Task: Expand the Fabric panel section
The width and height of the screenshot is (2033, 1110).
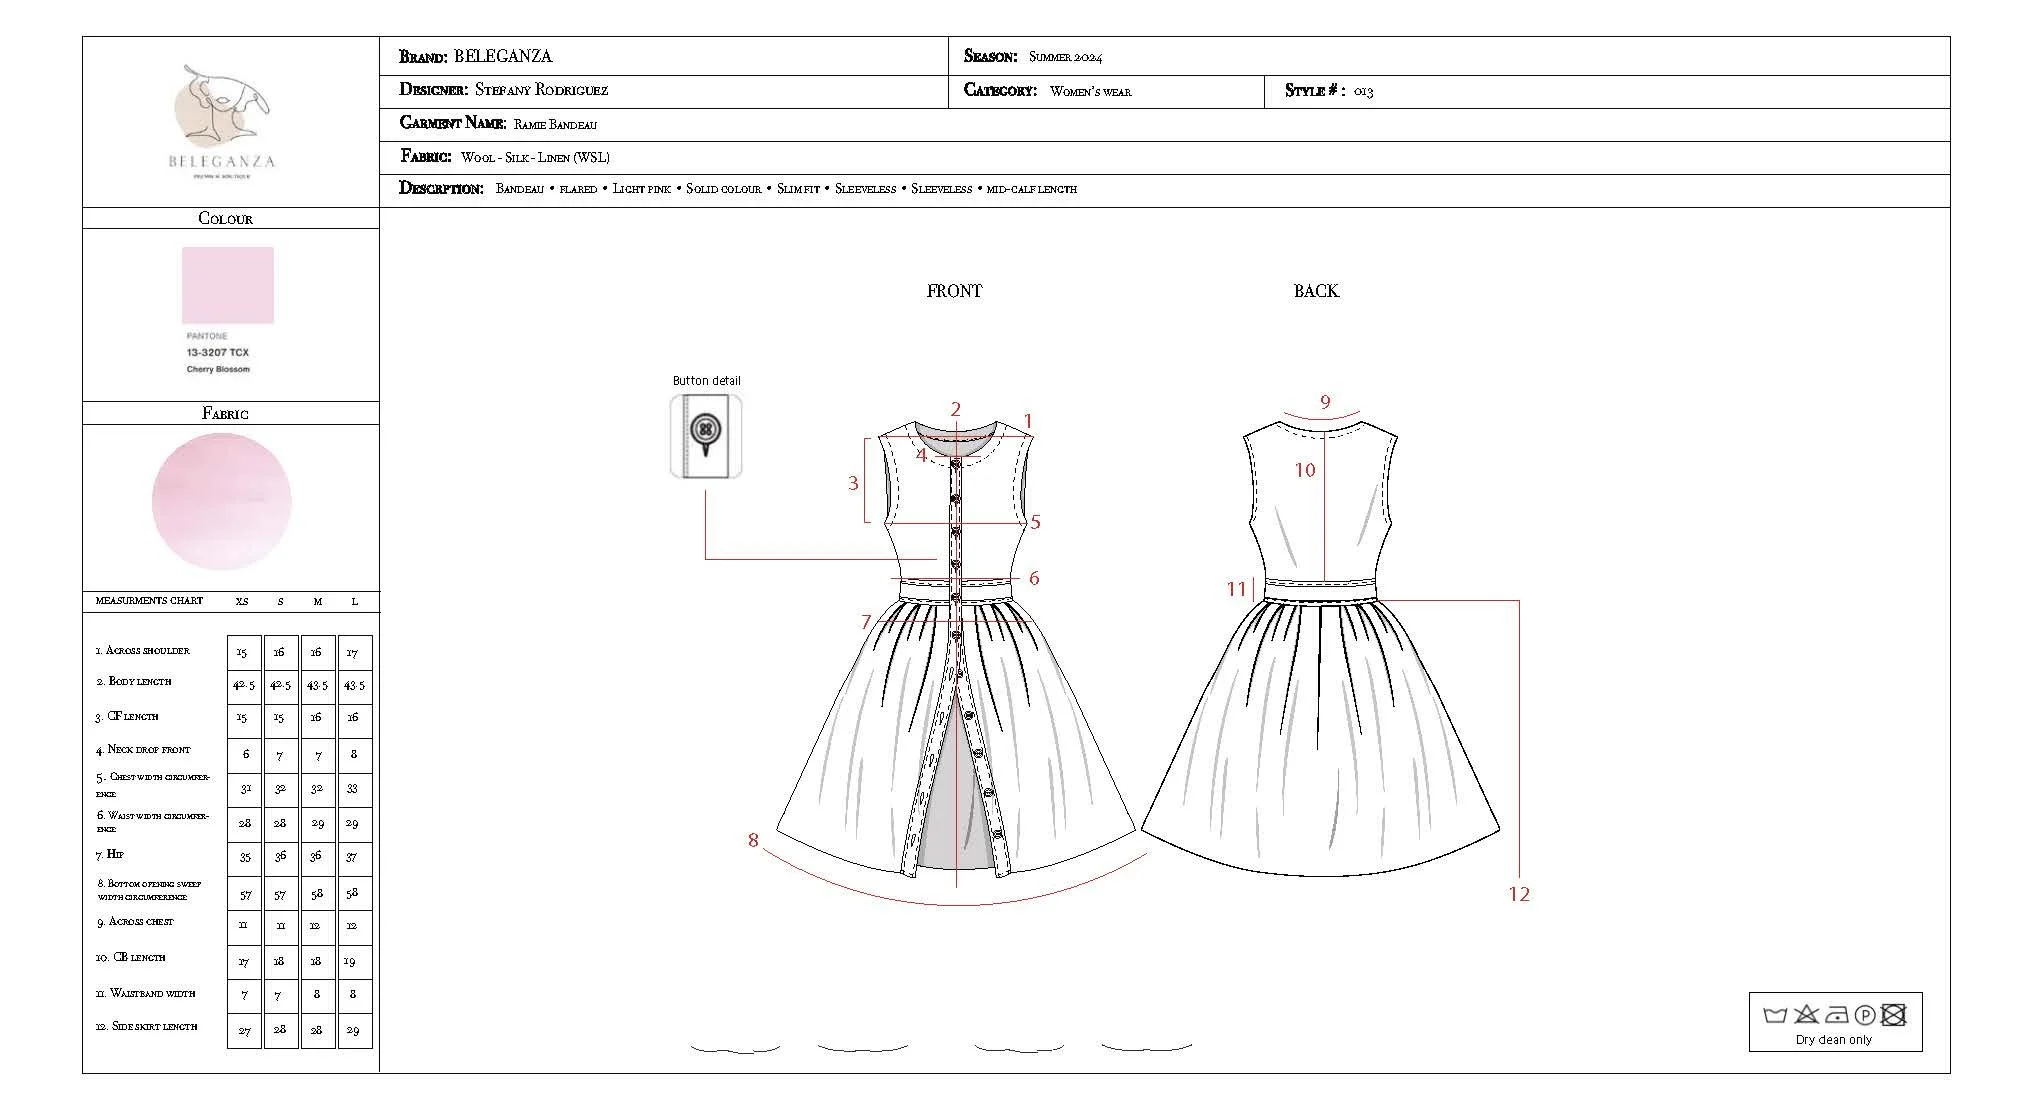Action: click(226, 413)
